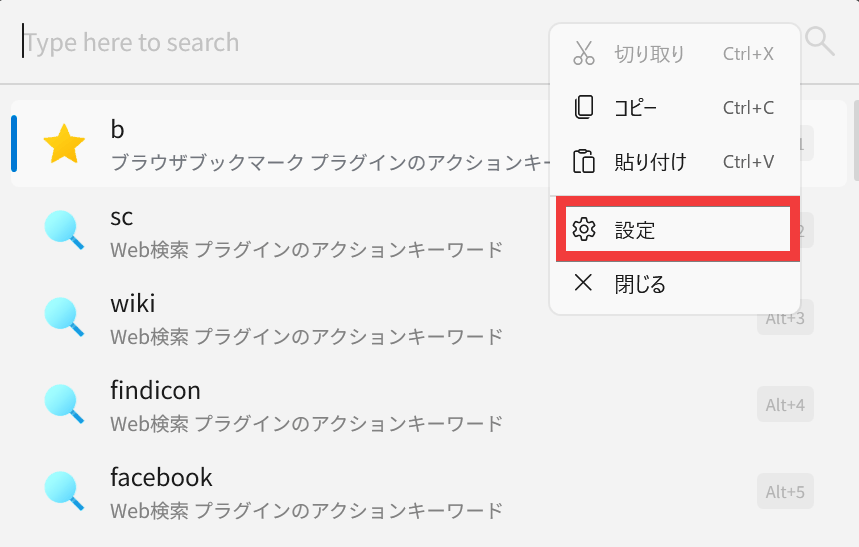
Task: Click the gear icon next to 設定
Action: [x=583, y=229]
